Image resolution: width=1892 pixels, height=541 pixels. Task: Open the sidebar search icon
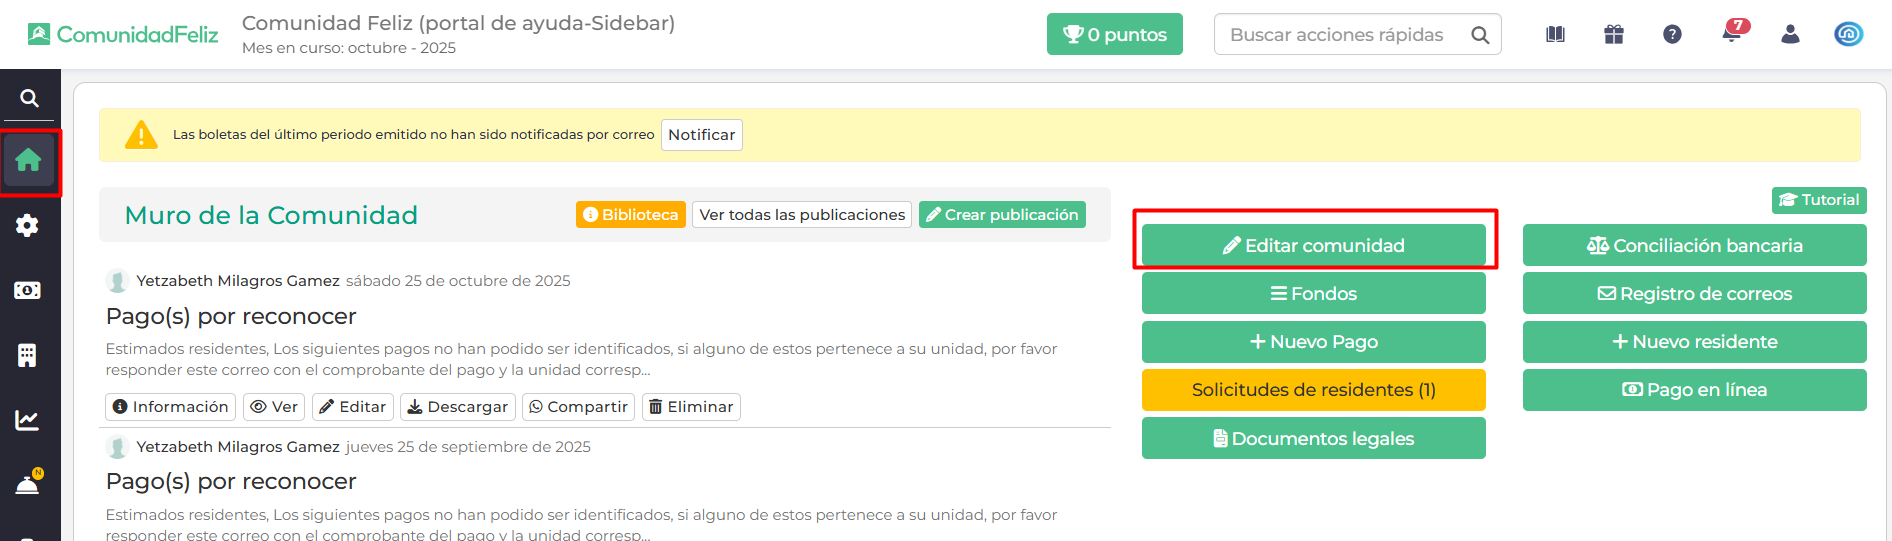[29, 98]
